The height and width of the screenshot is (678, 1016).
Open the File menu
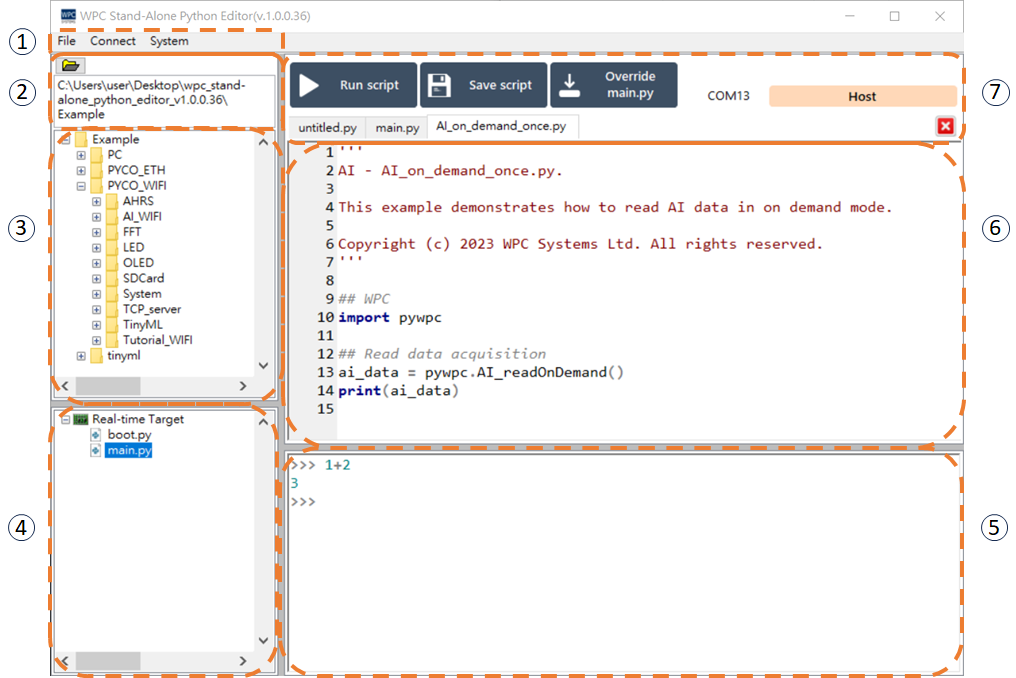click(x=66, y=41)
